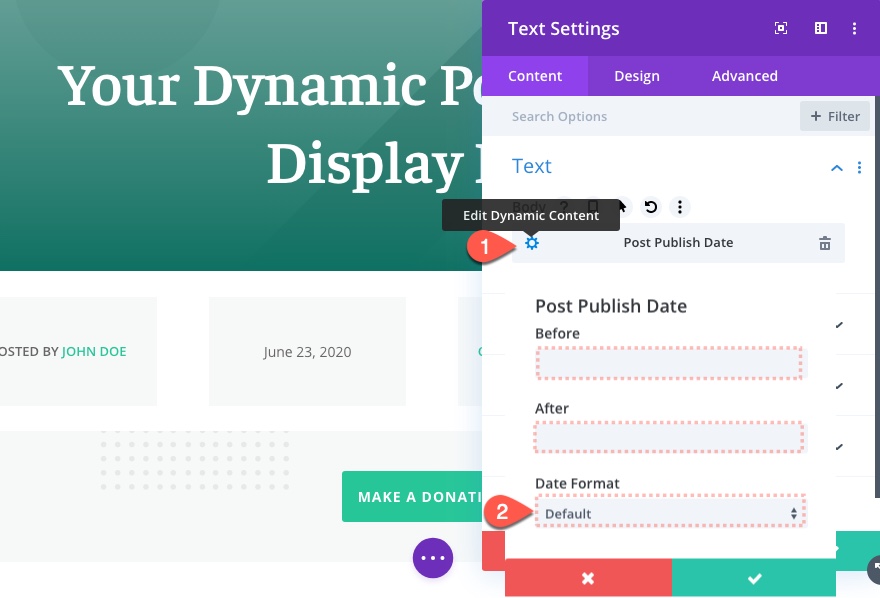Click the Body field reset arrow icon
The image size is (880, 598).
(x=651, y=207)
